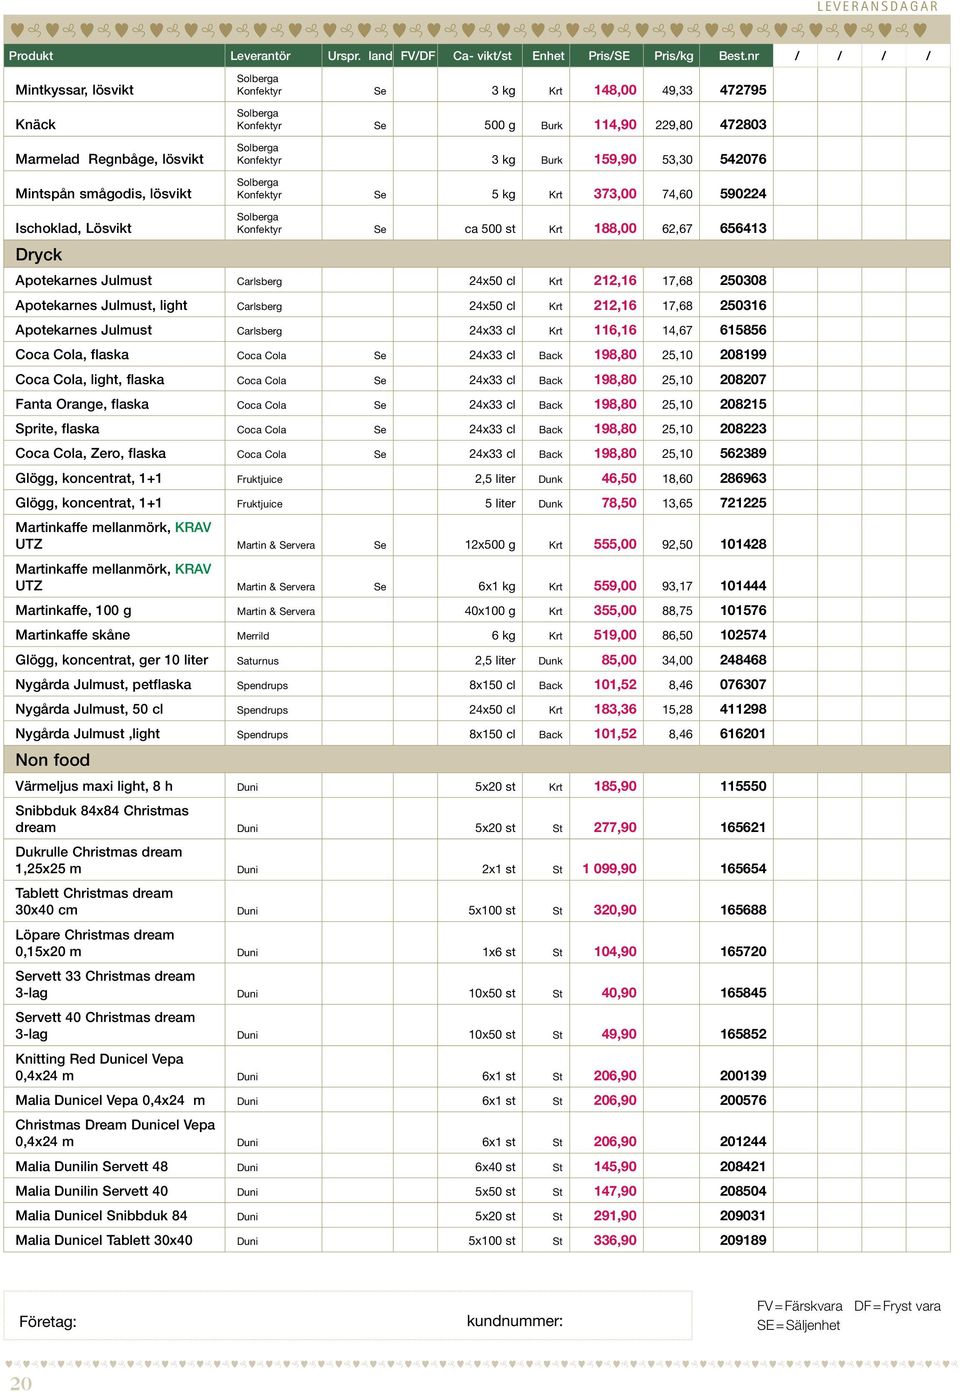Click Servett 40 Christmas dream 3-lag

105,1026
